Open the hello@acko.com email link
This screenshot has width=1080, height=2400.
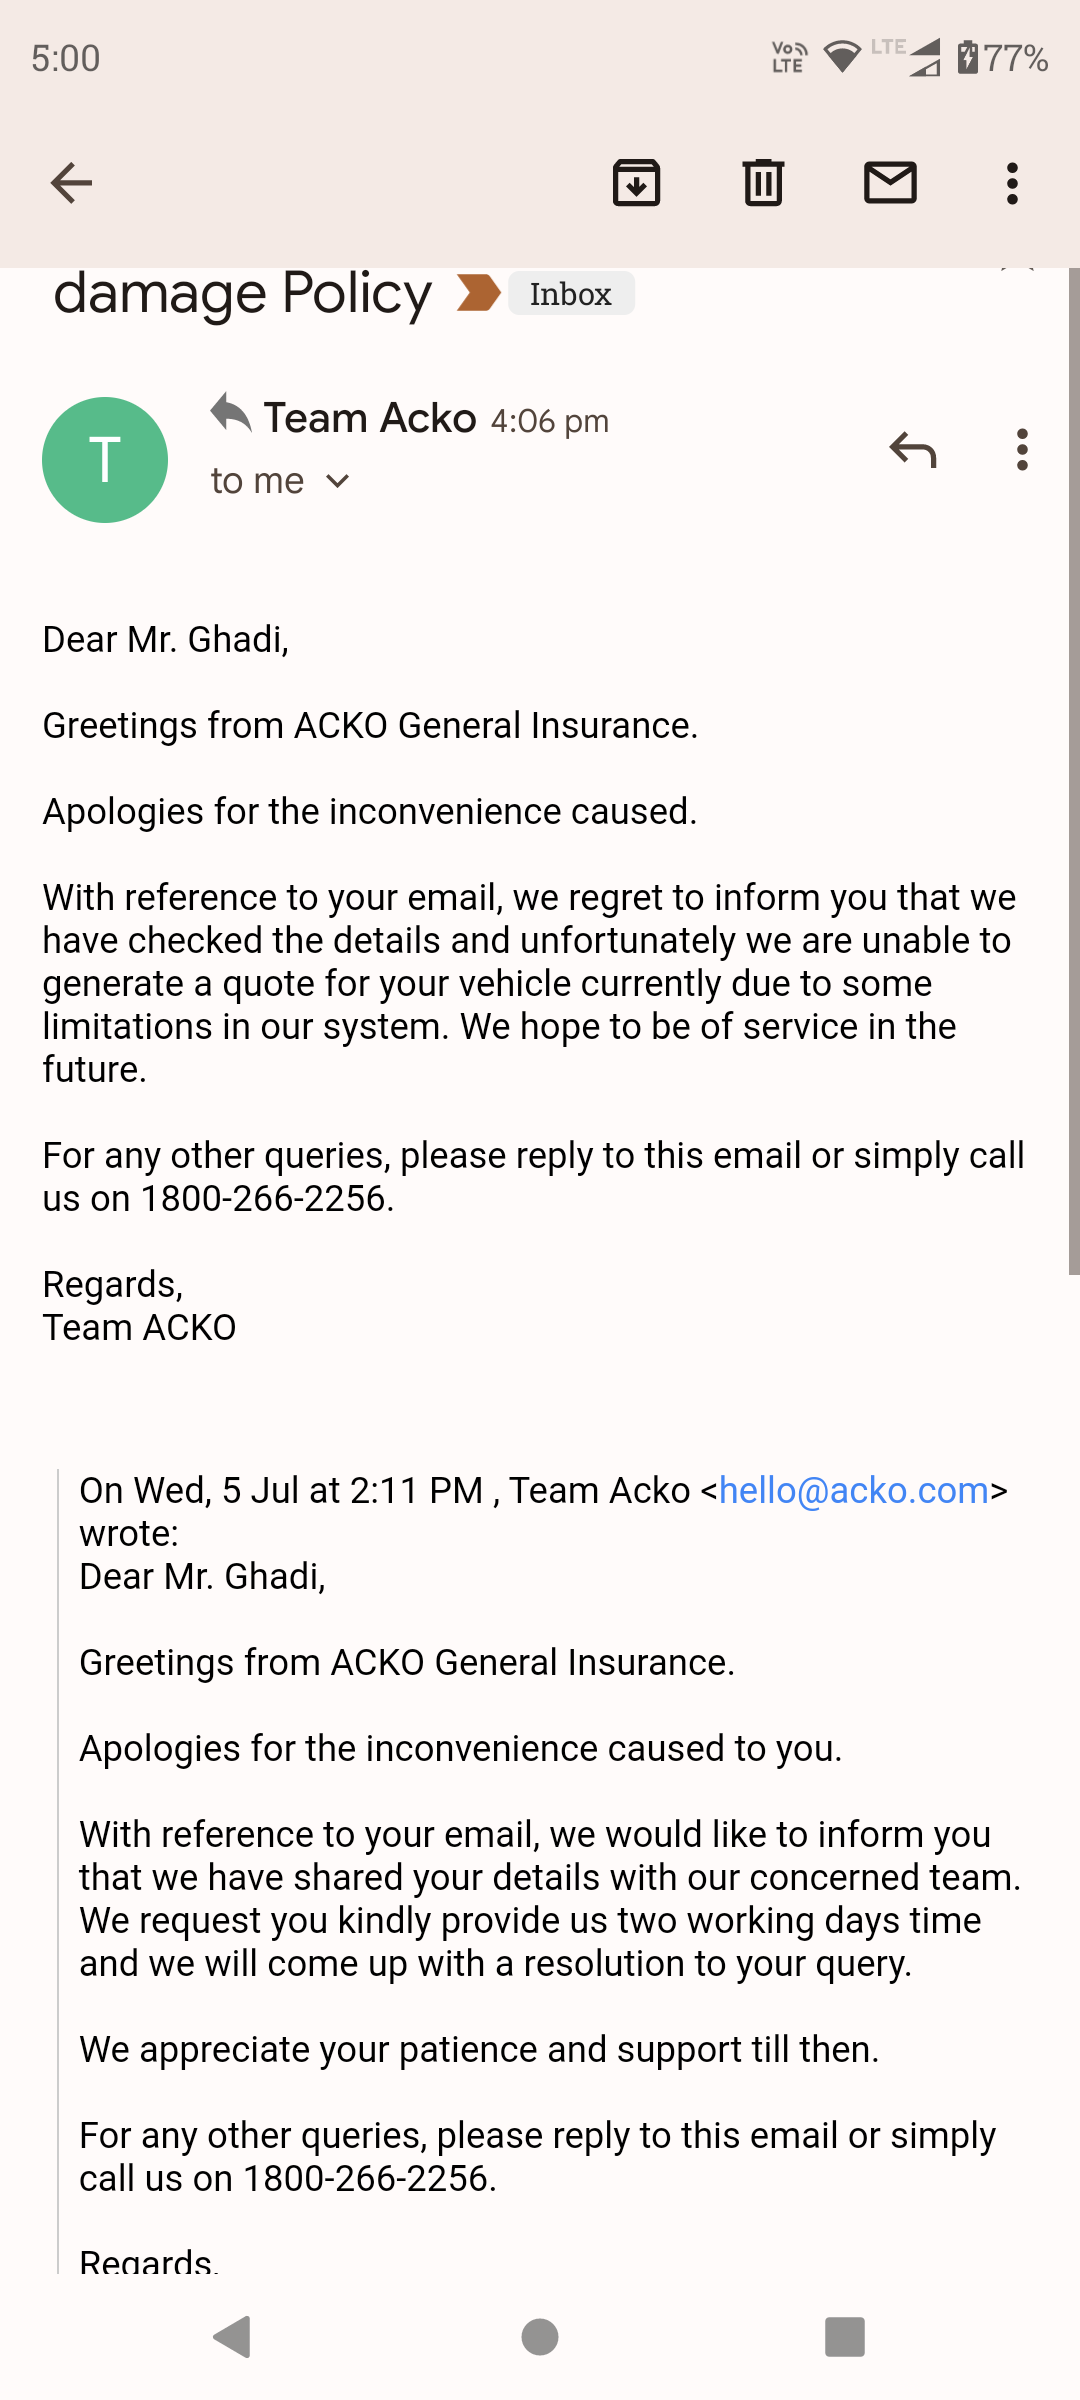(x=853, y=1490)
